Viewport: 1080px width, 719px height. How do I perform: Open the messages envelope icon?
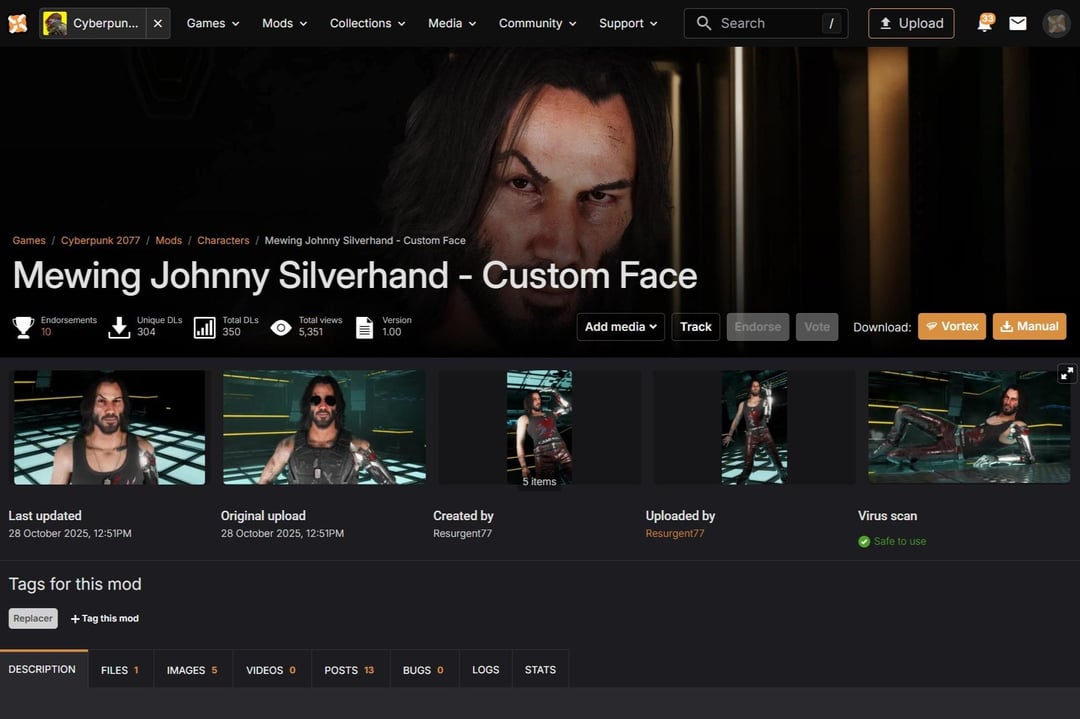pos(1017,23)
